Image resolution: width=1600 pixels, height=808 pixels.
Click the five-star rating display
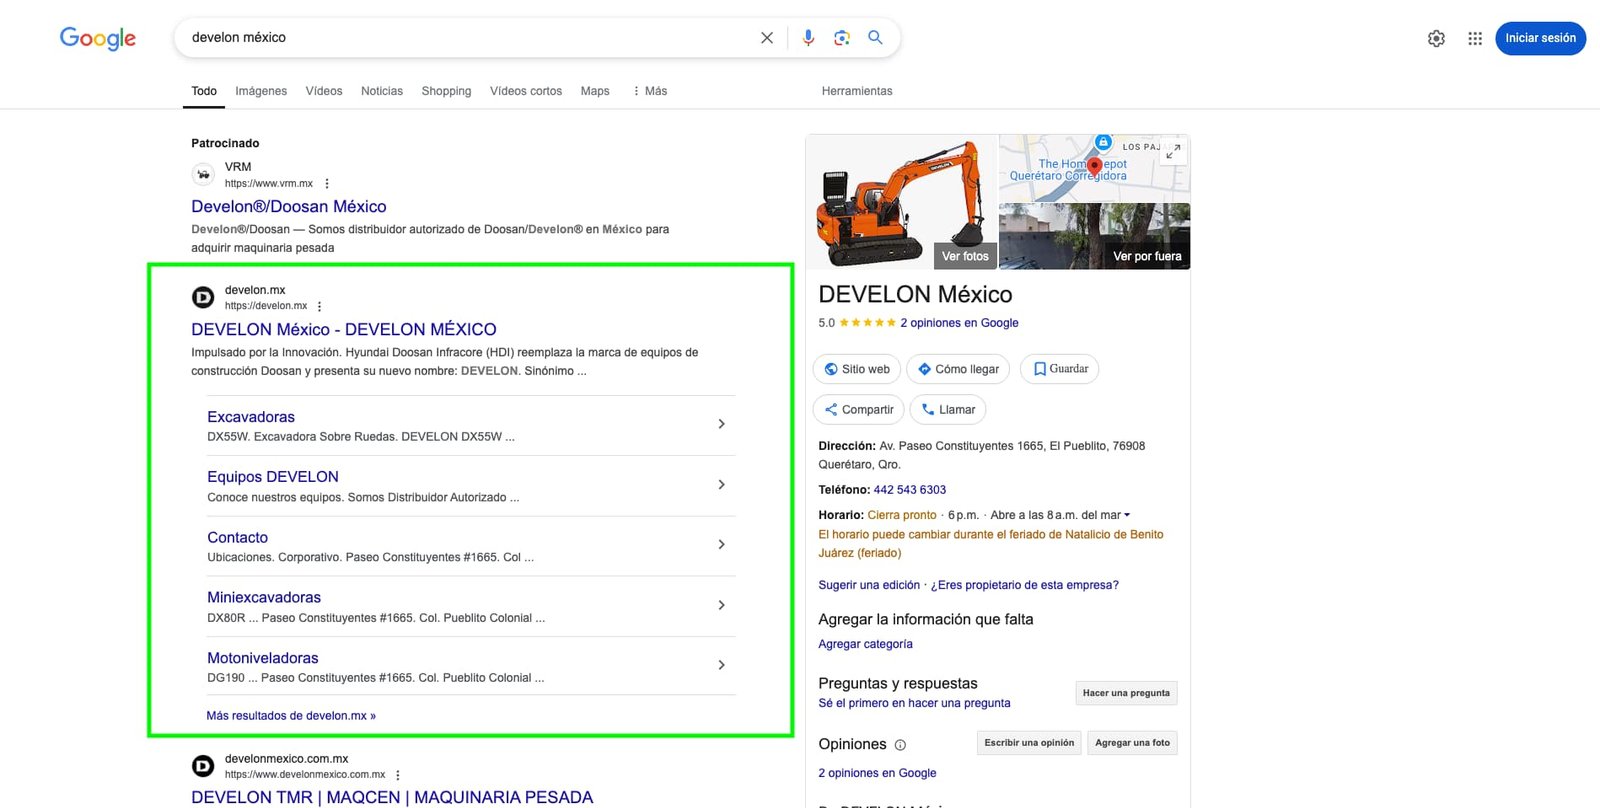coord(868,323)
